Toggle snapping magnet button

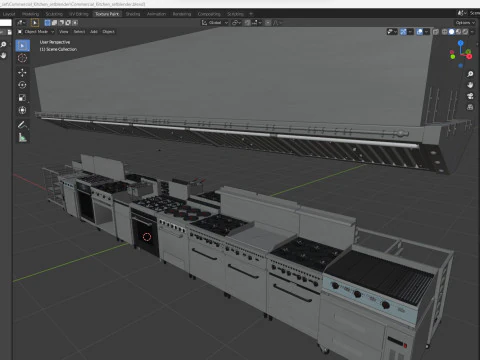click(247, 23)
